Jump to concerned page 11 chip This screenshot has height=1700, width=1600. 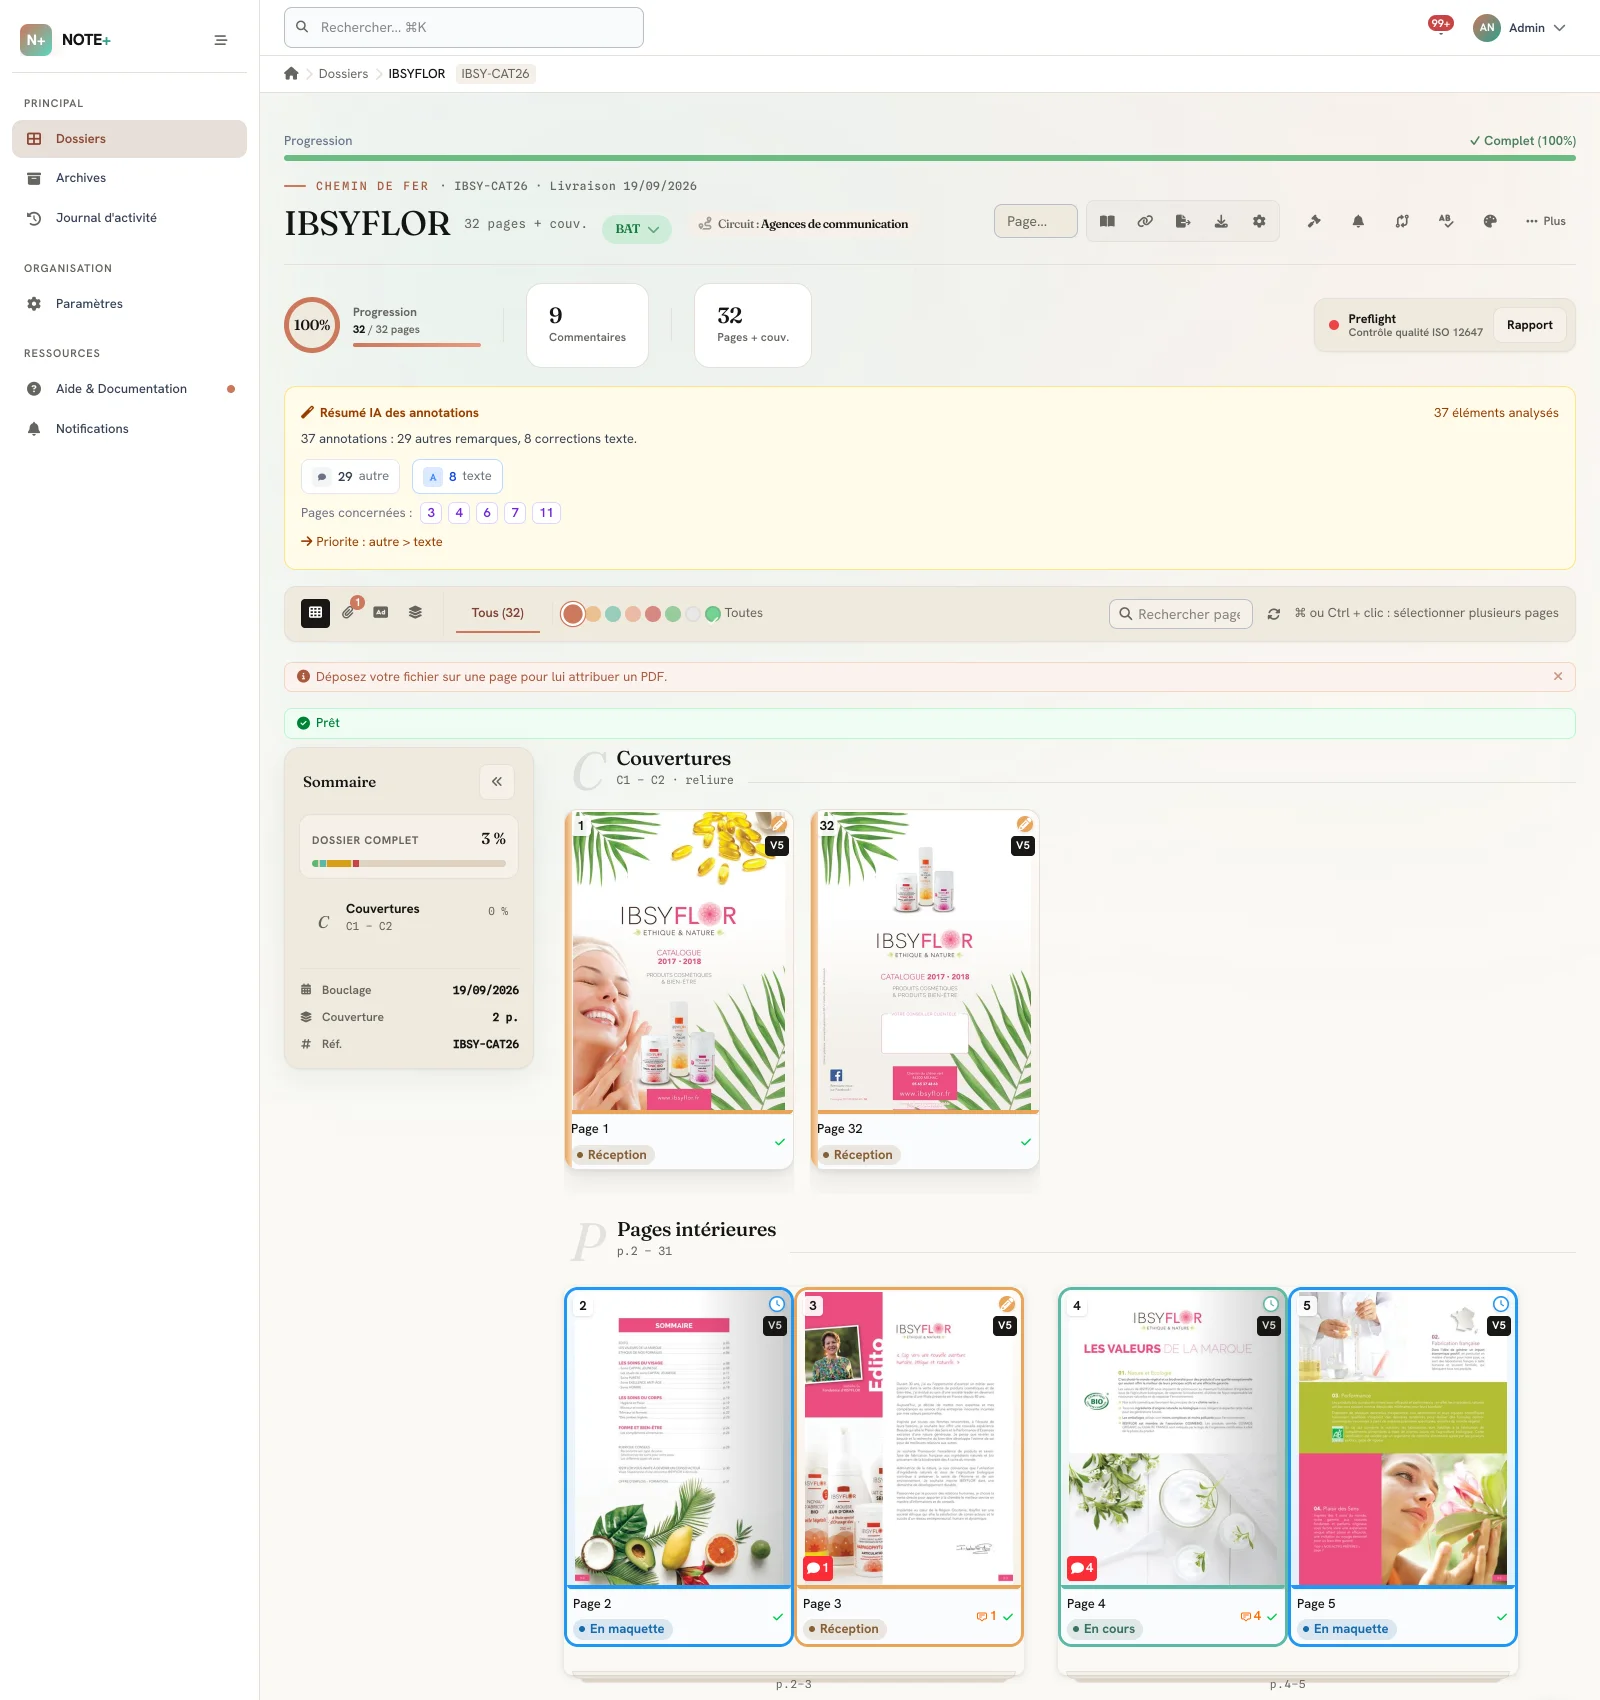(546, 513)
